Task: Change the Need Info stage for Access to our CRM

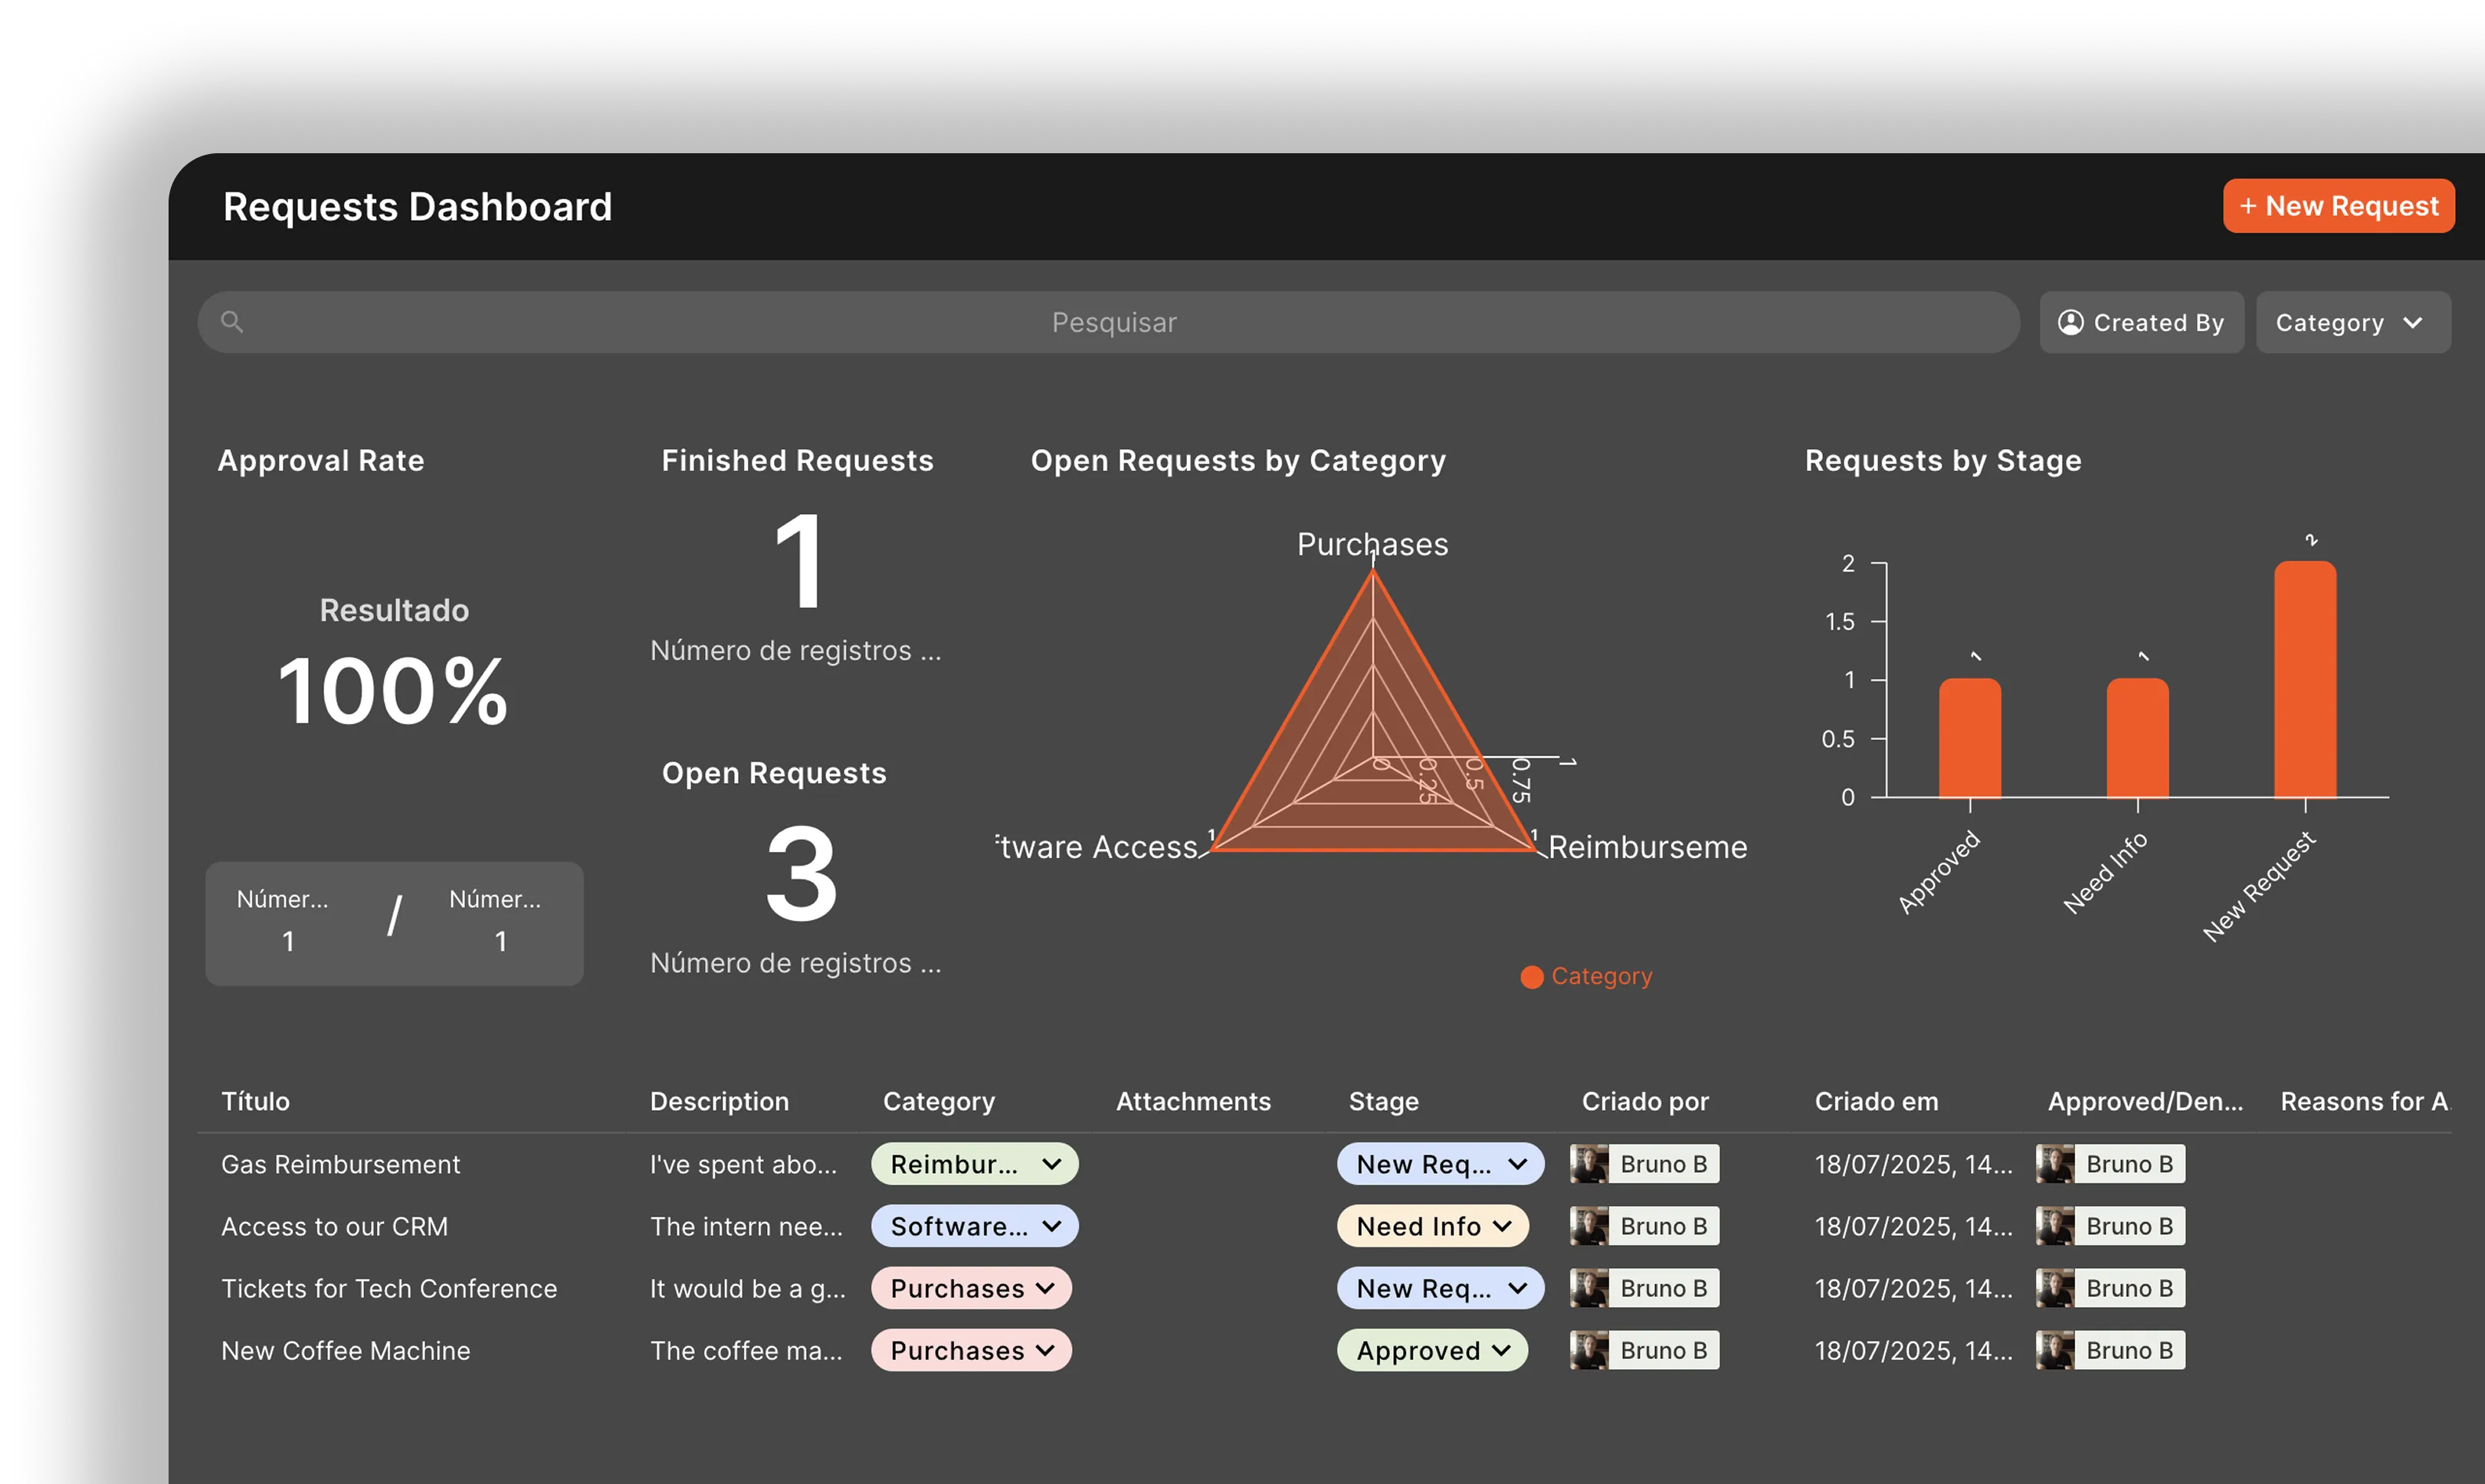Action: tap(1432, 1226)
